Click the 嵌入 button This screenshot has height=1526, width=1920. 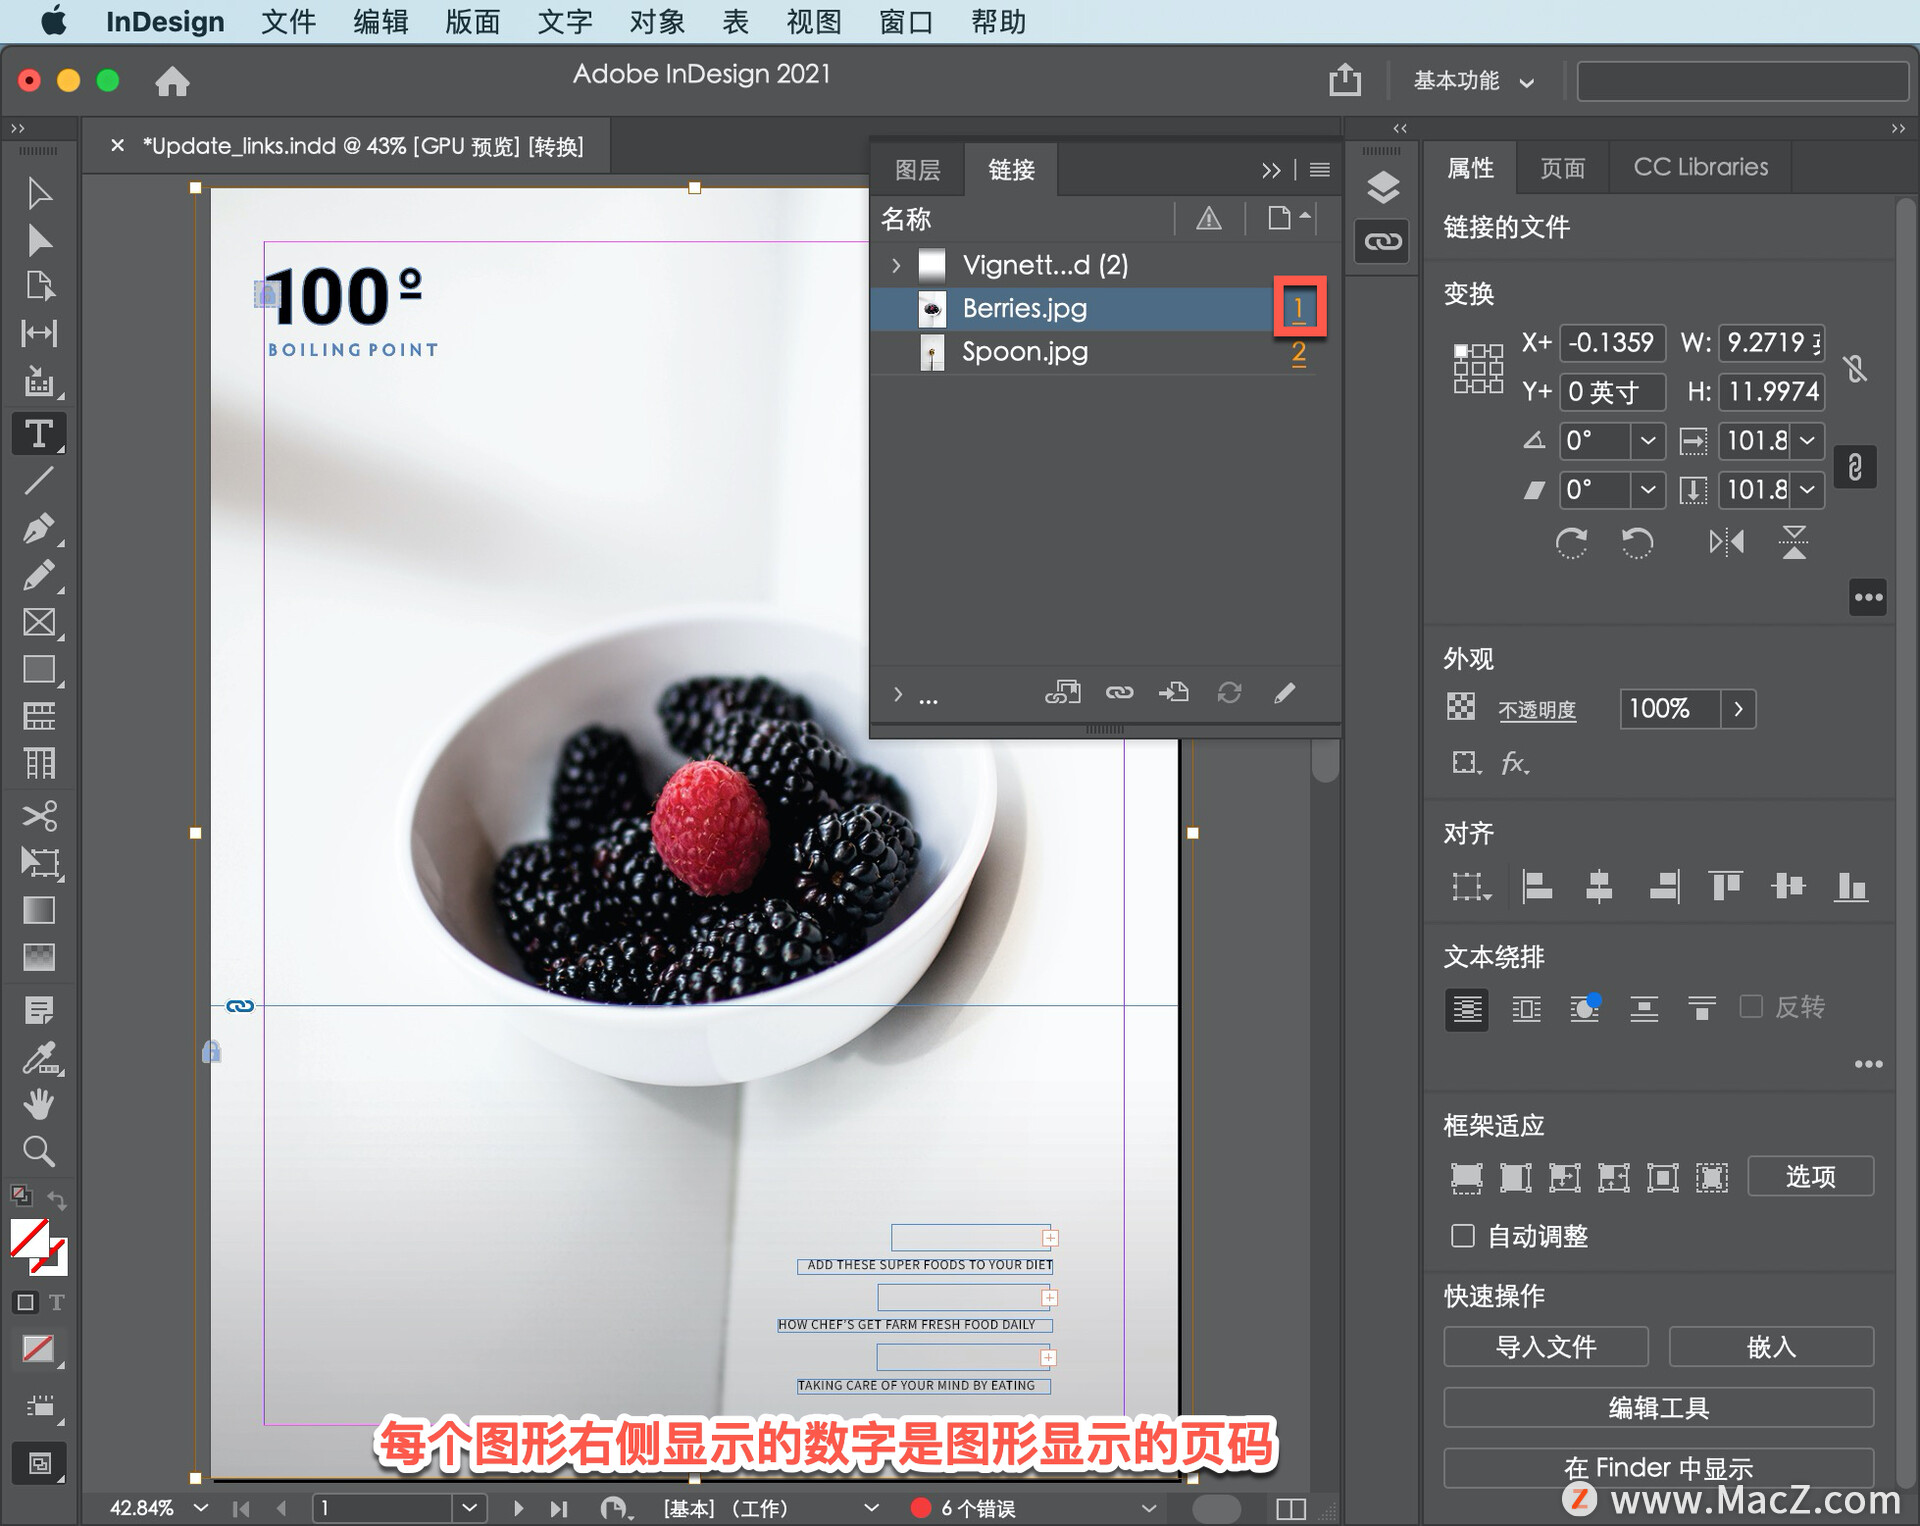(x=1770, y=1347)
